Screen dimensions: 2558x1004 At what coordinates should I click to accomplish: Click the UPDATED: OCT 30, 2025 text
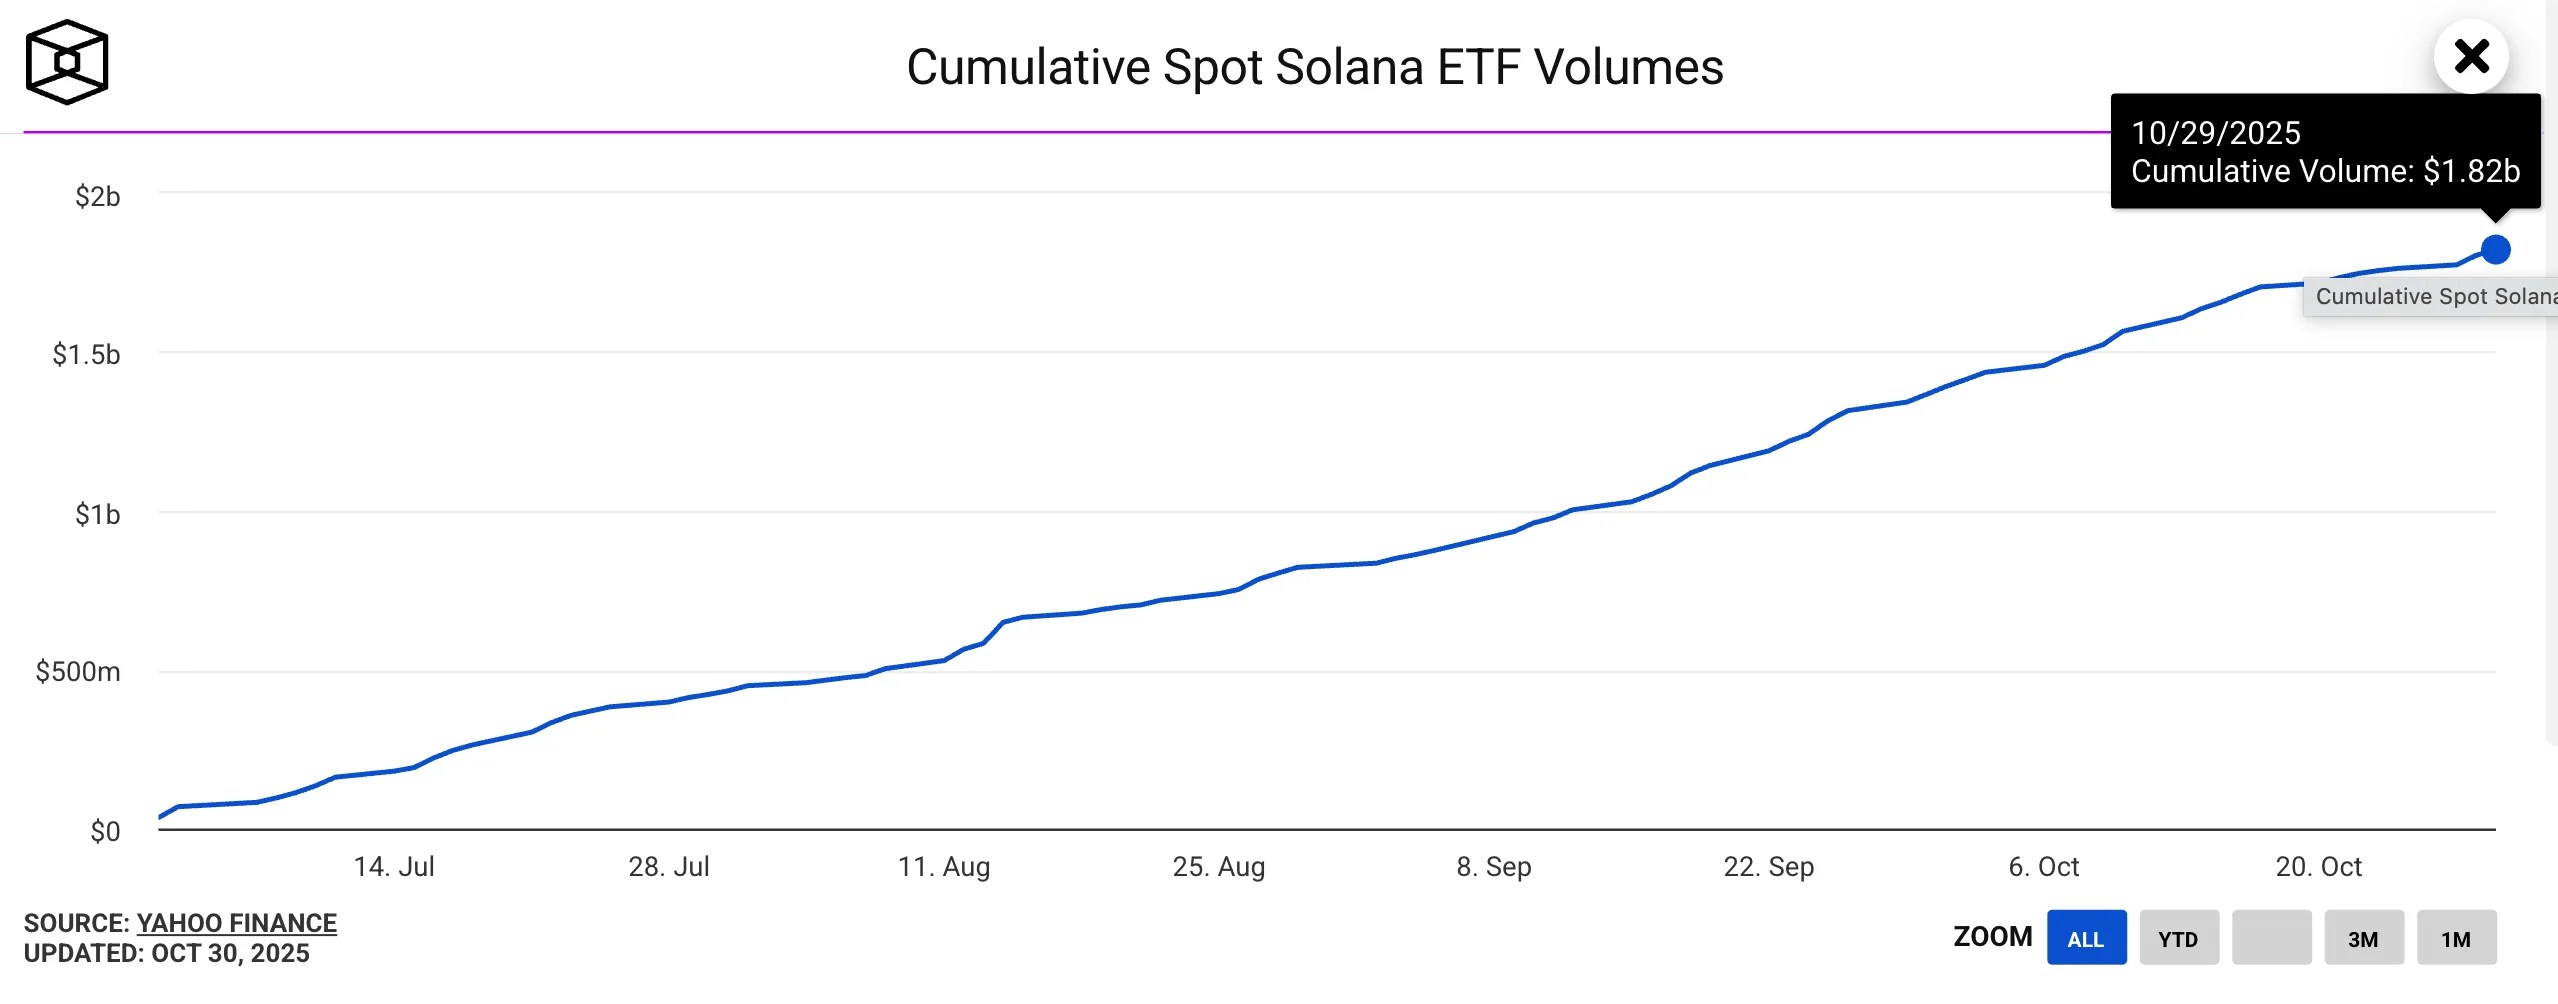coord(164,954)
